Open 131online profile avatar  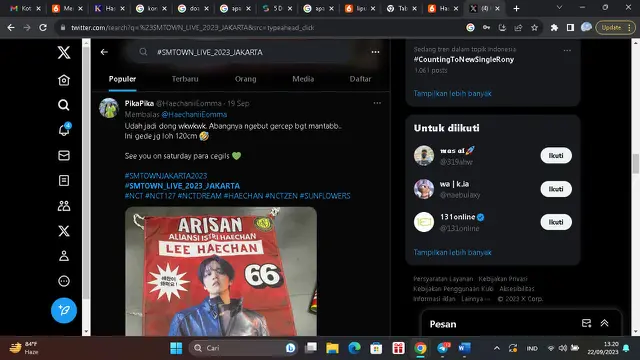424,222
